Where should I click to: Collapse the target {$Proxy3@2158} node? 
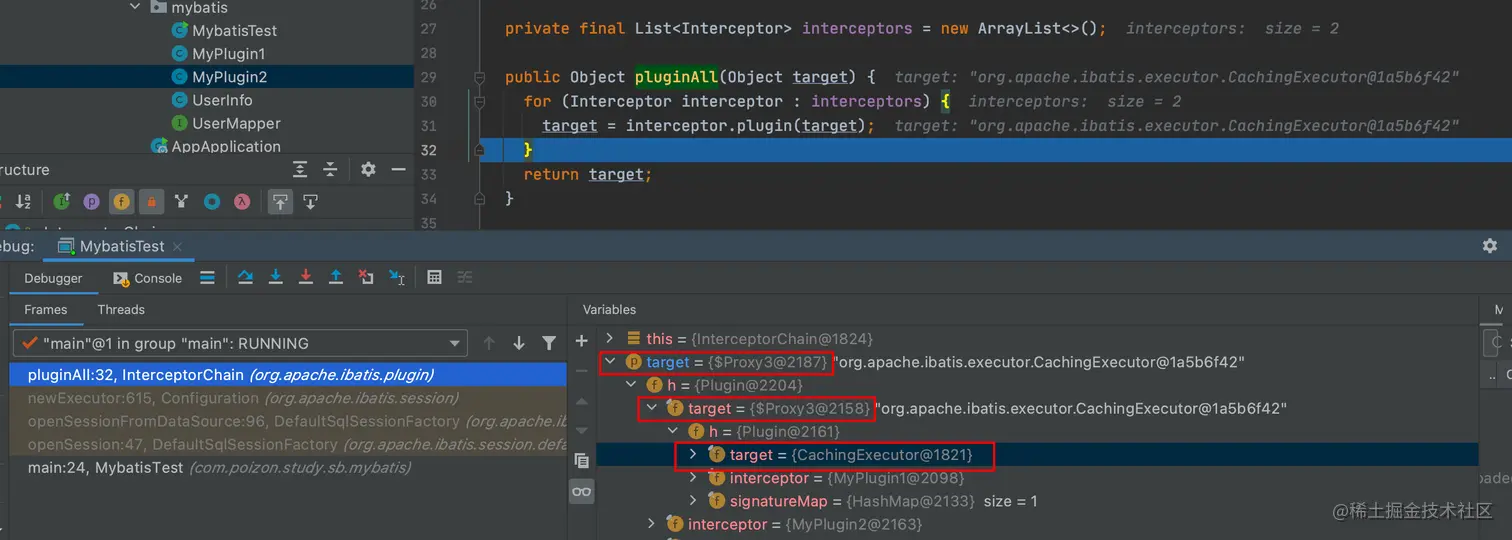652,408
